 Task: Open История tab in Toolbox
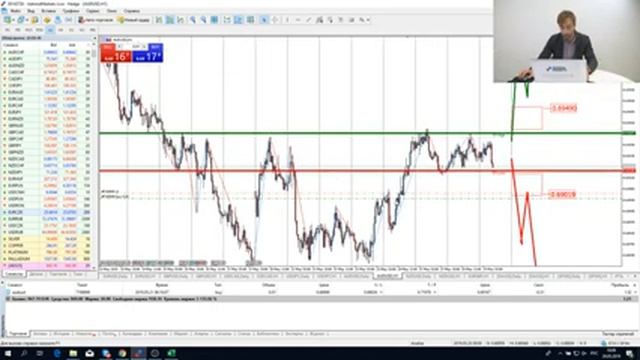click(x=61, y=334)
